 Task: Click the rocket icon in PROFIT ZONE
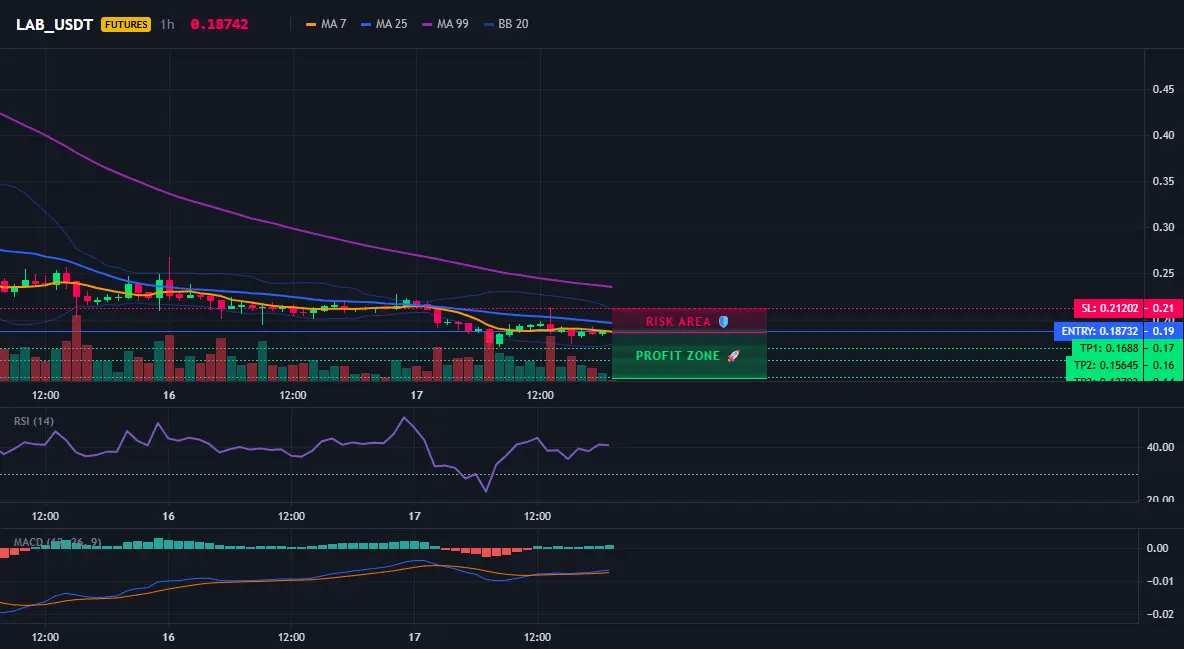[733, 356]
